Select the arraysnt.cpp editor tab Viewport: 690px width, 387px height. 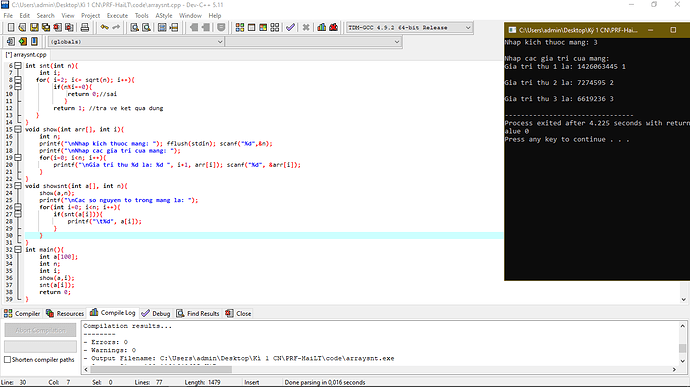coord(26,55)
